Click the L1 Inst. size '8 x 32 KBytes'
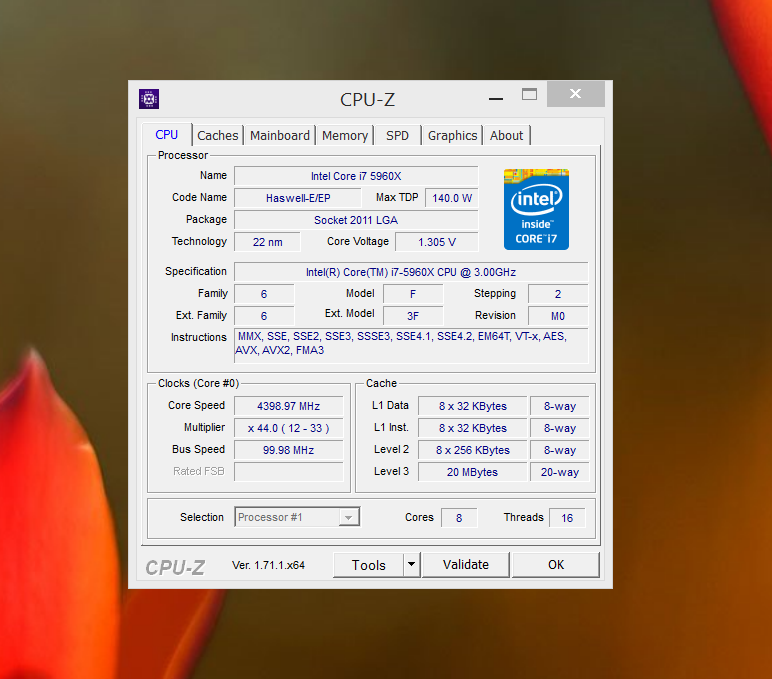This screenshot has width=772, height=679. coord(473,428)
